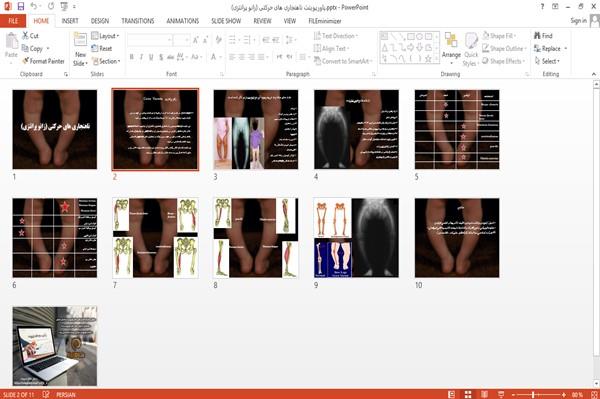
Task: Switch to the INSERT tab
Action: (70, 21)
